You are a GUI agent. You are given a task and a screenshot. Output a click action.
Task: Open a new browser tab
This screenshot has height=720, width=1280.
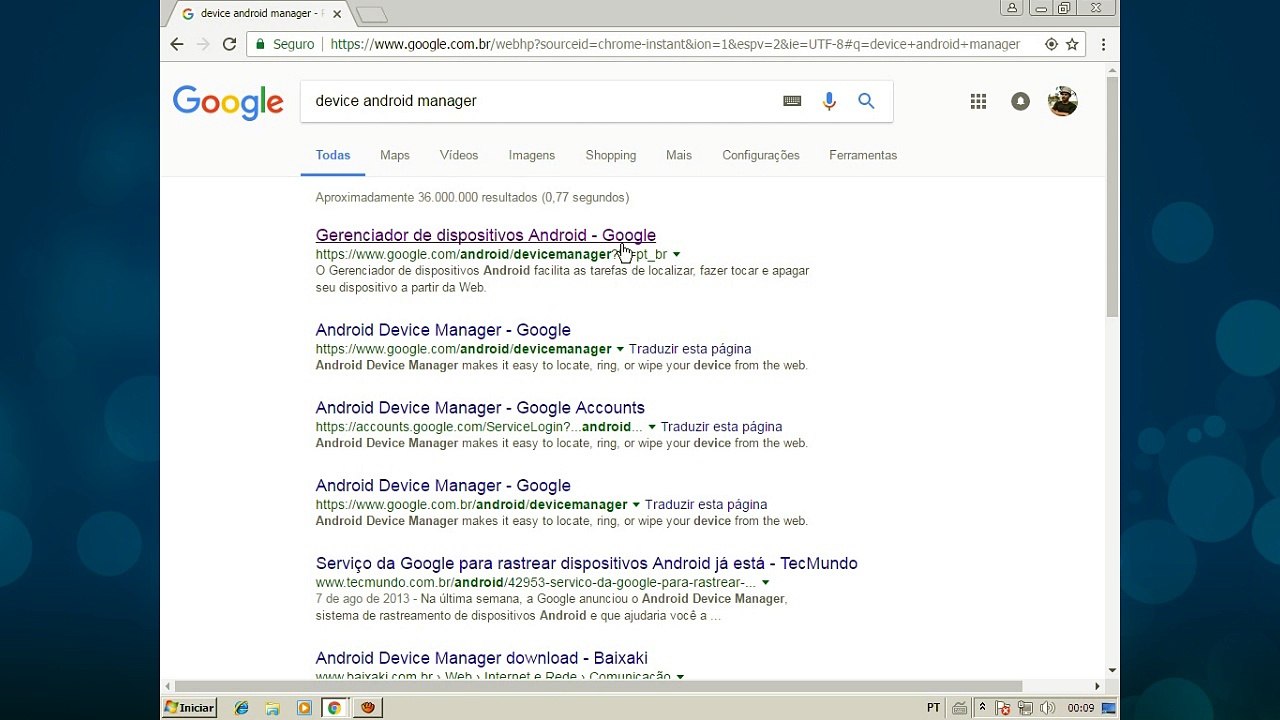371,14
